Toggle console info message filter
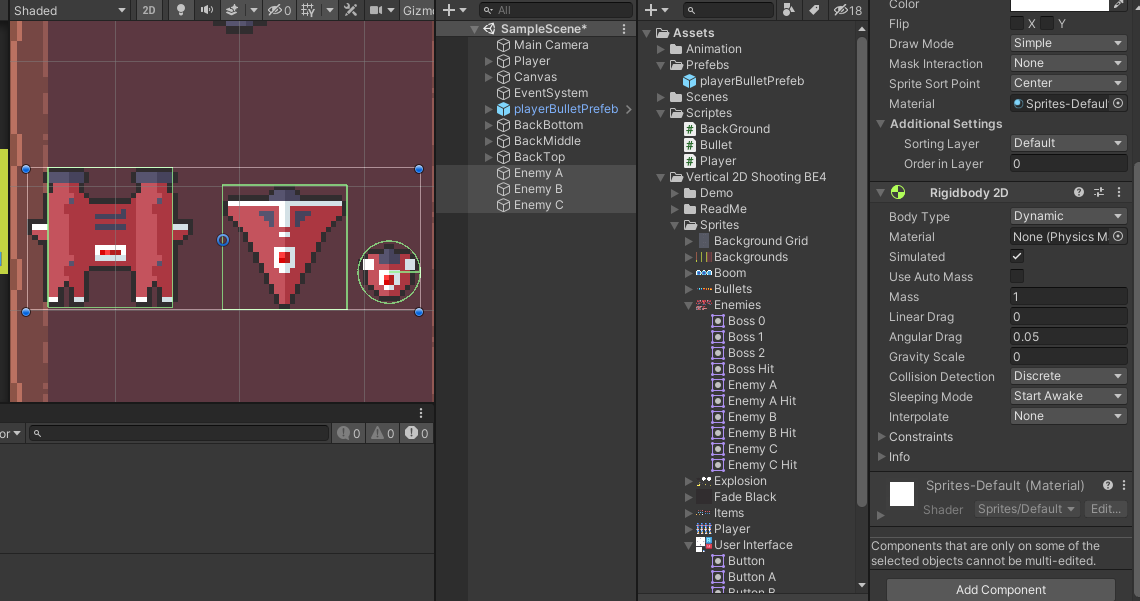 coord(348,433)
